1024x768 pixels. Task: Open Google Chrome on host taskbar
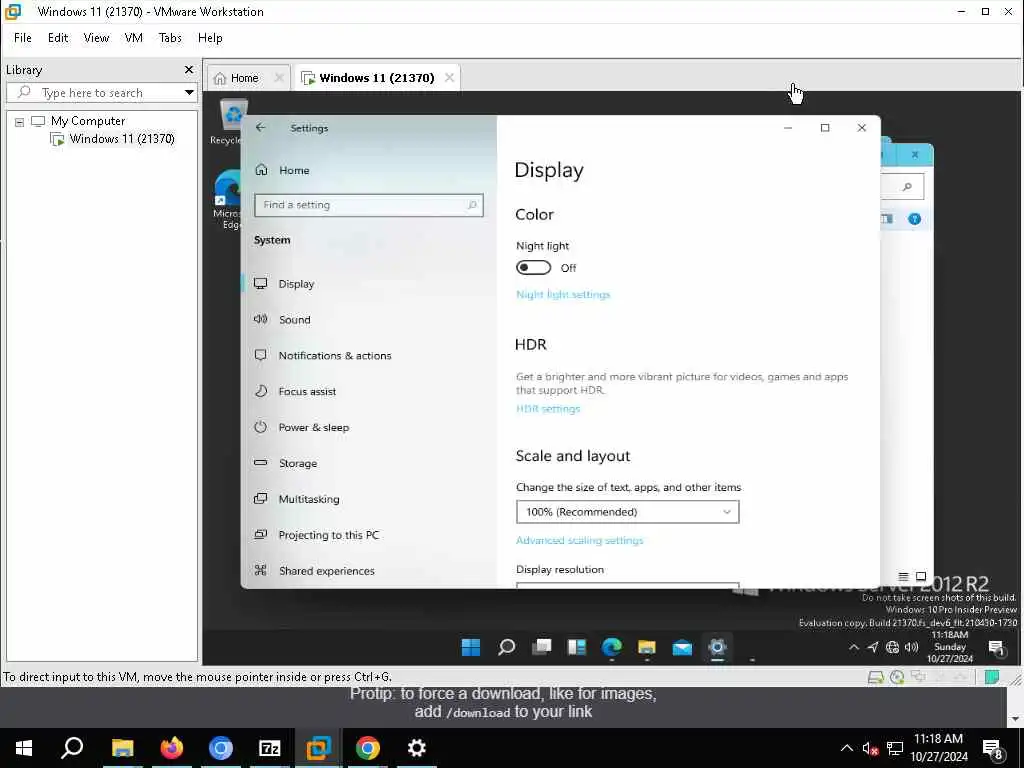tap(368, 748)
